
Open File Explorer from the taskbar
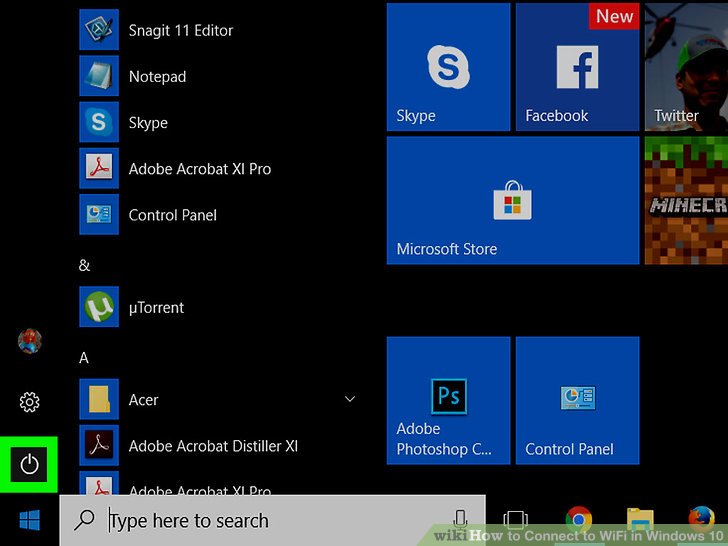click(640, 520)
